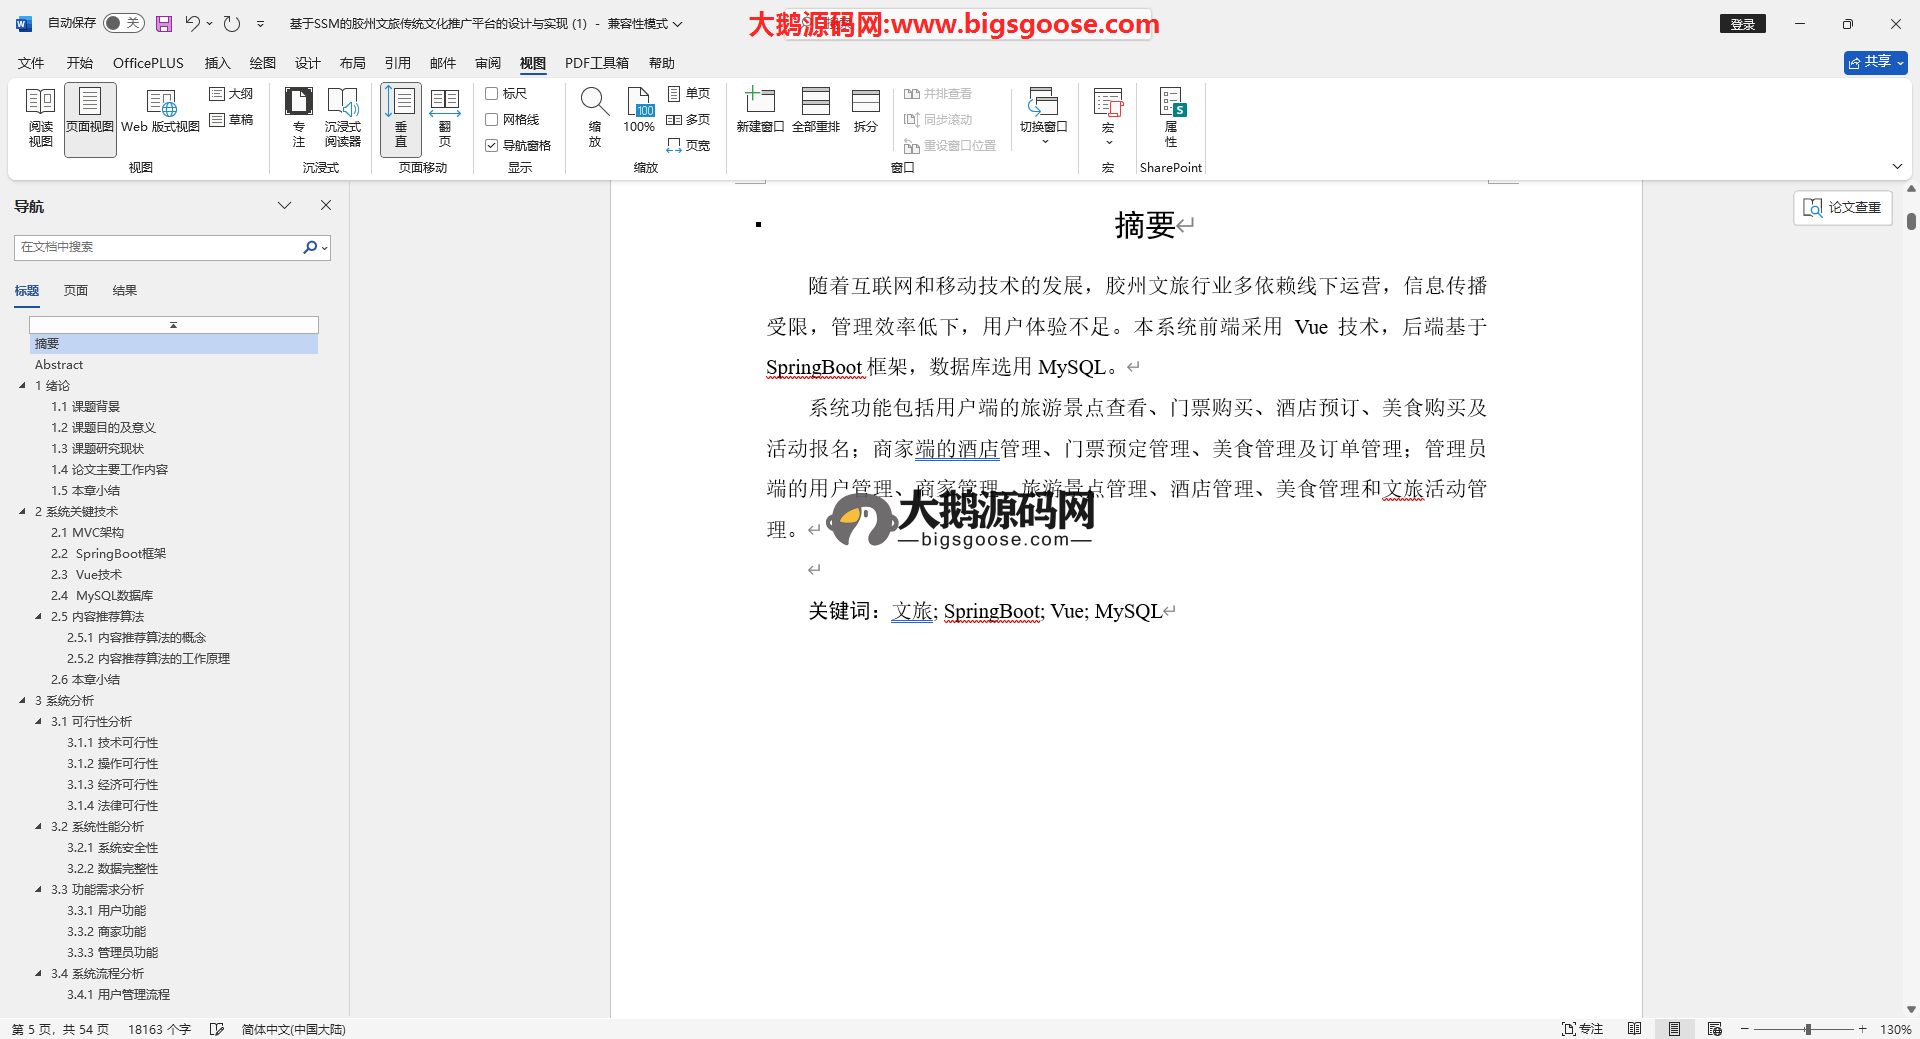Viewport: 1920px width, 1039px height.
Task: Click the 论文查重 button
Action: pyautogui.click(x=1842, y=208)
